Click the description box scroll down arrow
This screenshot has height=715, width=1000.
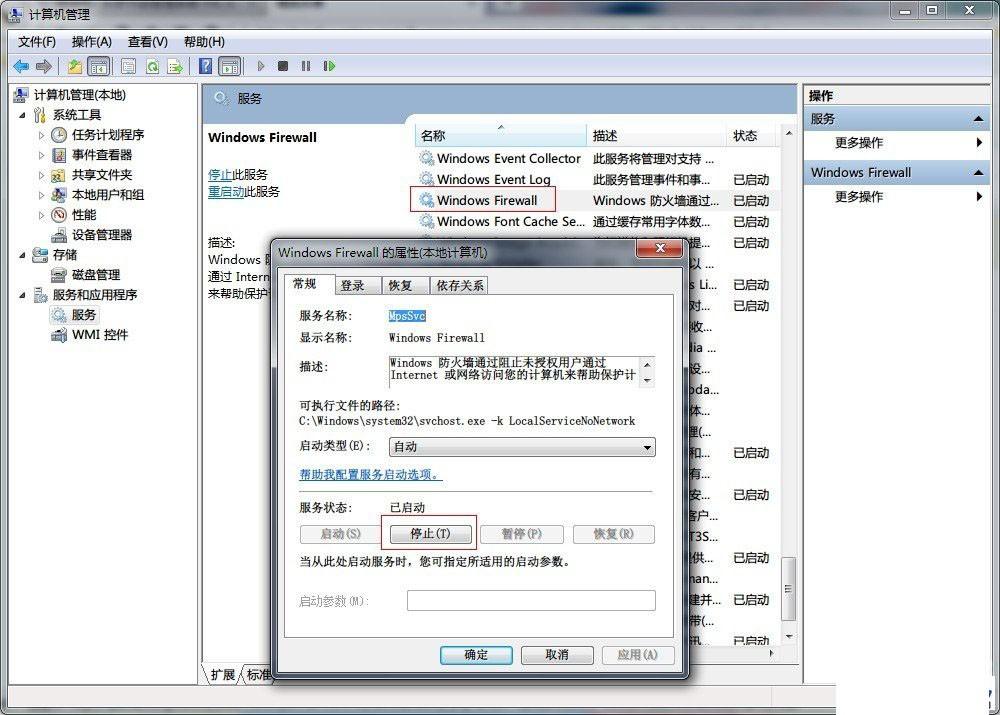click(x=647, y=380)
